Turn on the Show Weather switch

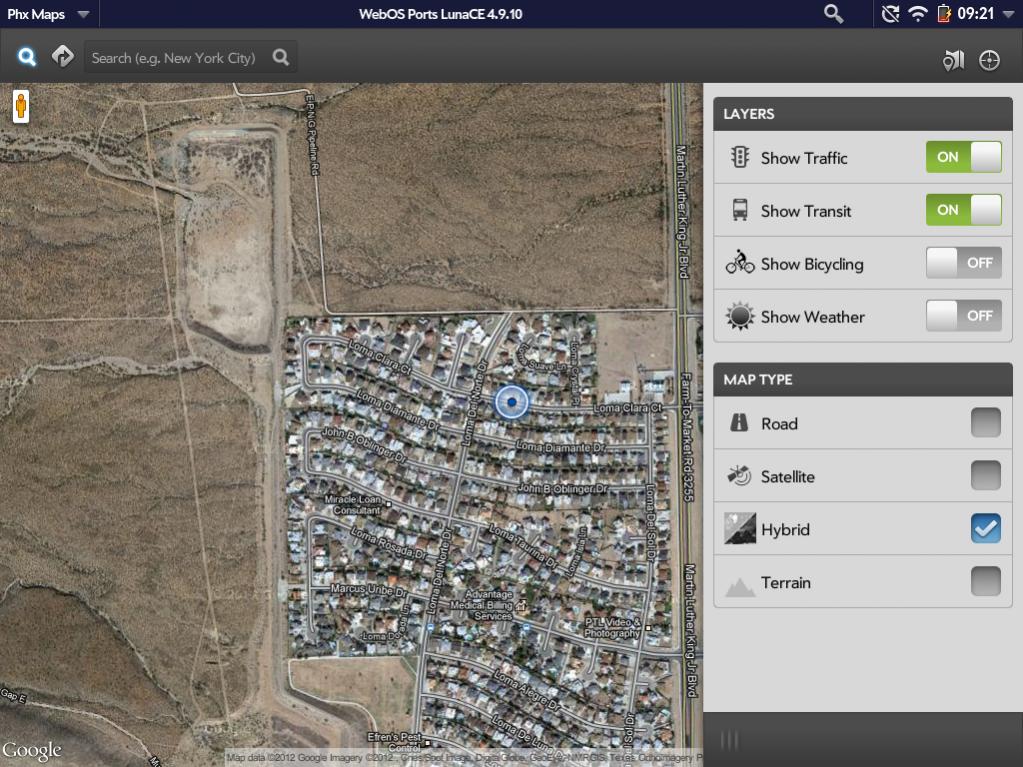click(963, 316)
